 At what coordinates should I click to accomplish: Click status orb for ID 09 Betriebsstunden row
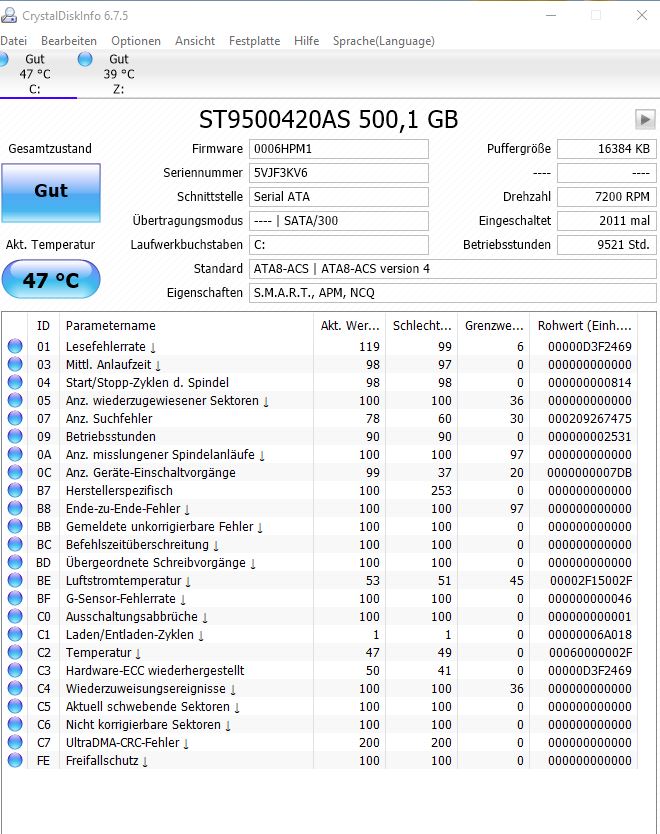(15, 436)
